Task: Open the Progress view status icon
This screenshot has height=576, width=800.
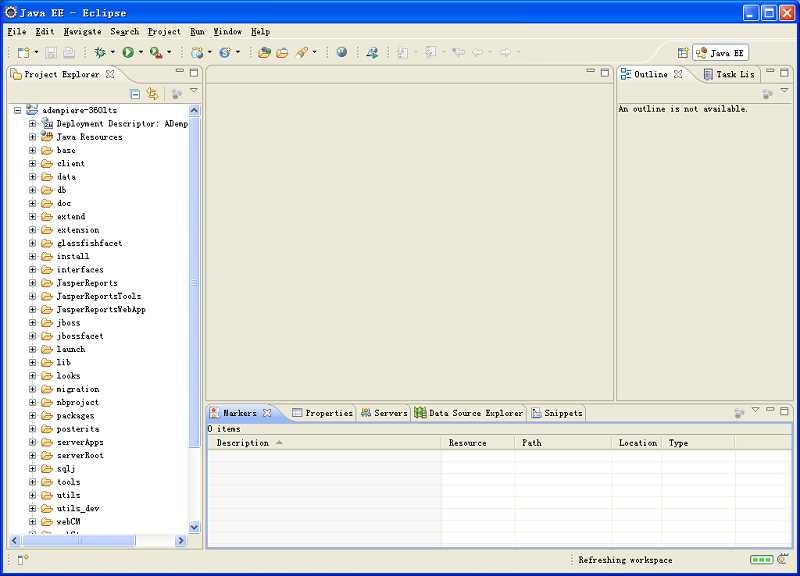Action: (783, 560)
